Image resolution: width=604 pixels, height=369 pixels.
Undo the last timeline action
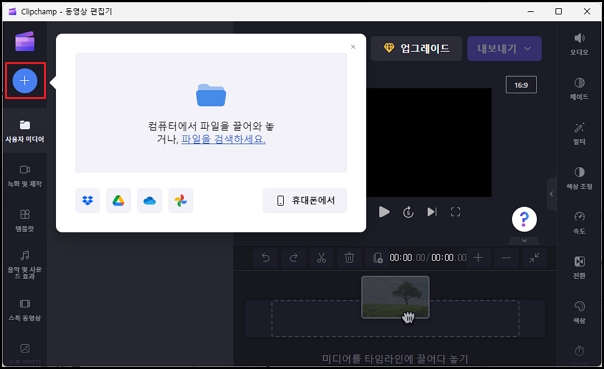(266, 258)
